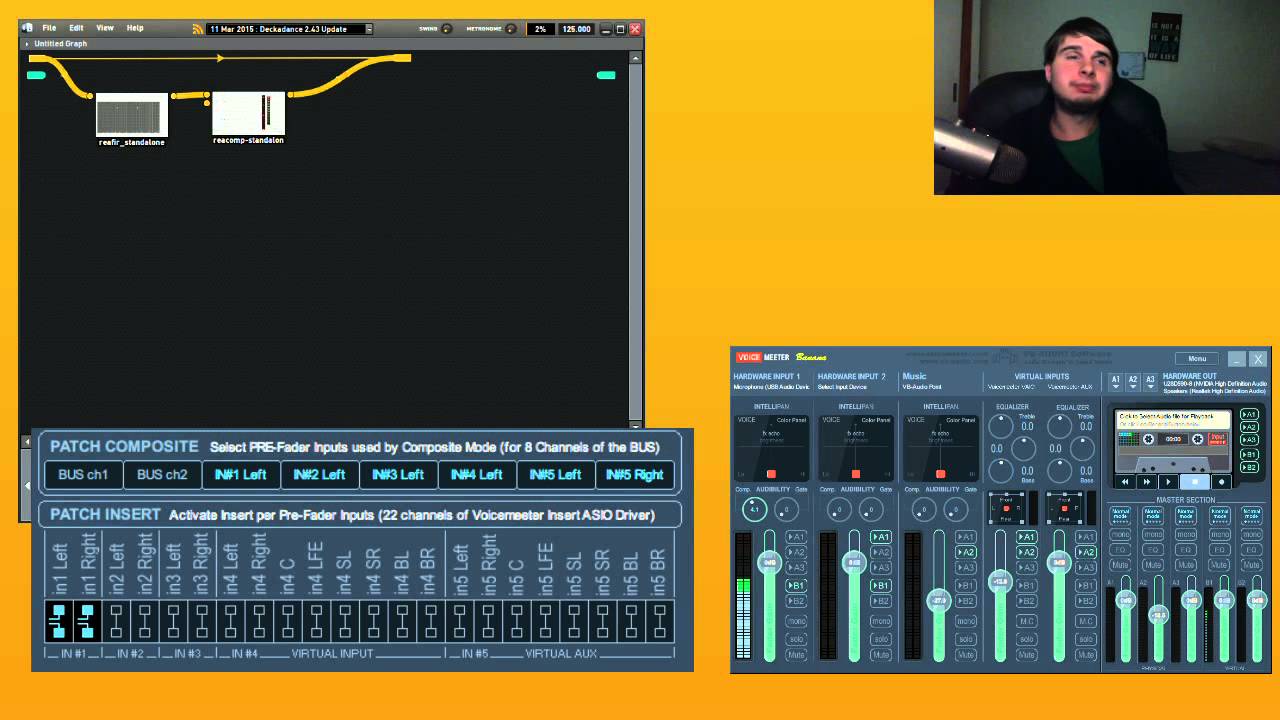Toggle the in2 Left patch insert

[116, 621]
